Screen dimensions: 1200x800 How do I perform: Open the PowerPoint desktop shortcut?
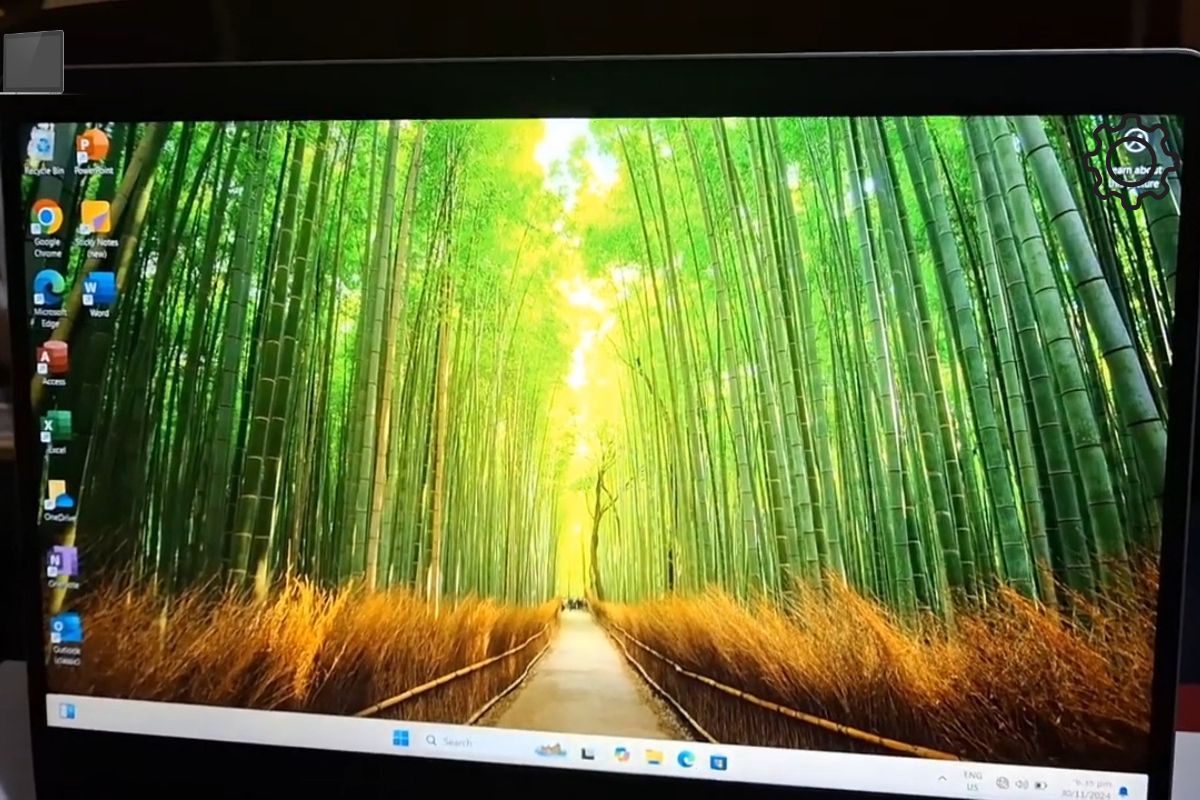coord(92,151)
